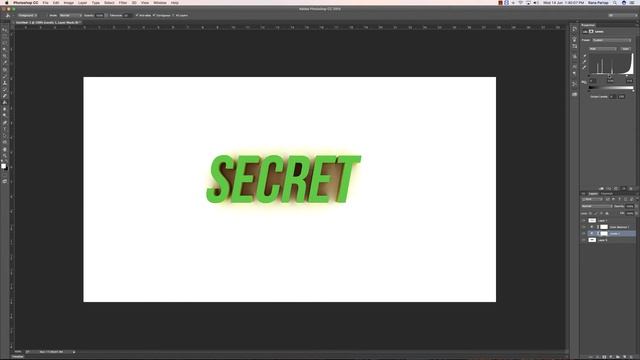Image resolution: width=640 pixels, height=360 pixels.
Task: Select the Layer 0 thumbnail
Action: (592, 240)
